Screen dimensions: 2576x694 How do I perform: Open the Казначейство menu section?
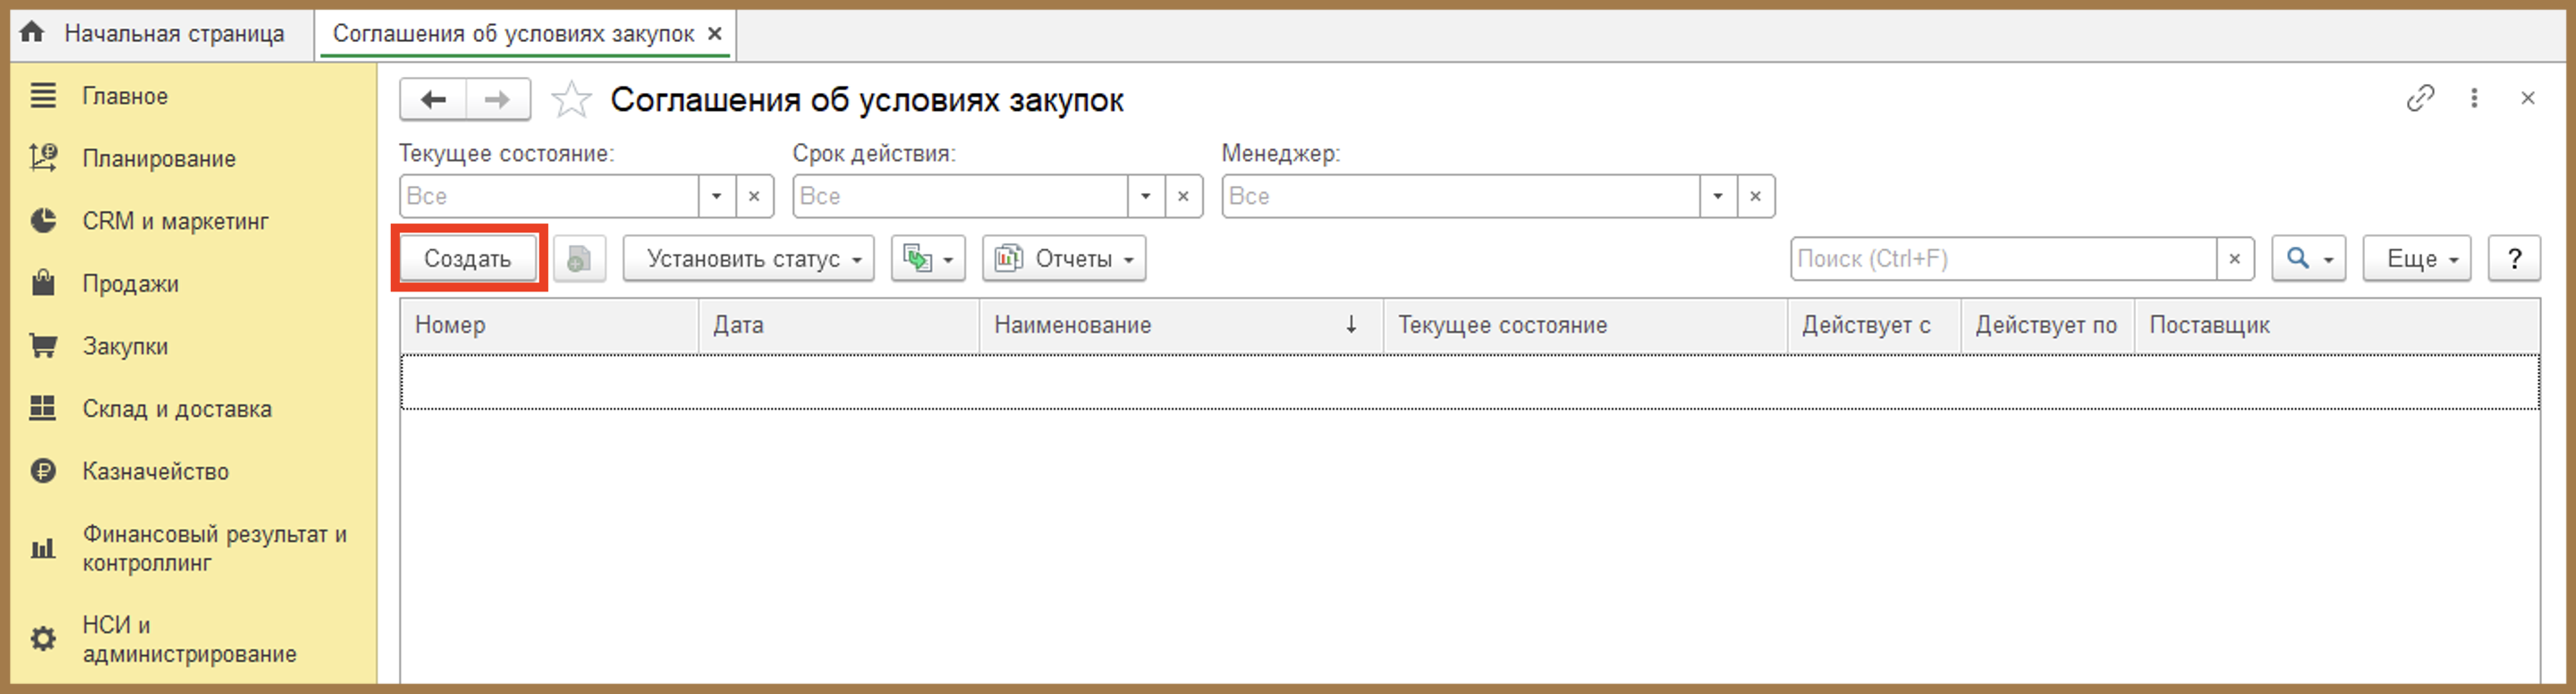tap(155, 471)
